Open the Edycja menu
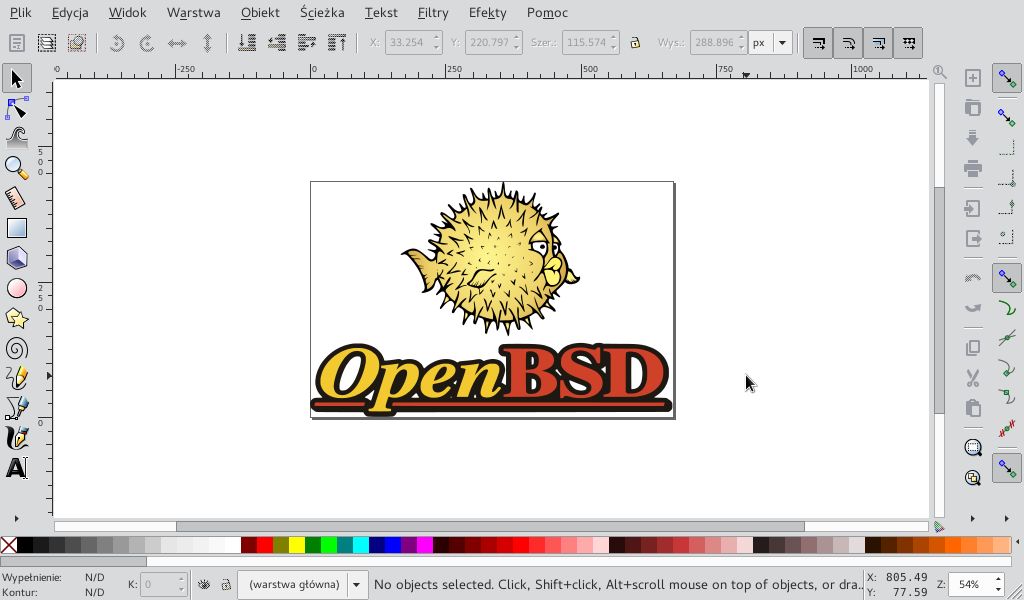This screenshot has height=600, width=1024. pos(70,12)
